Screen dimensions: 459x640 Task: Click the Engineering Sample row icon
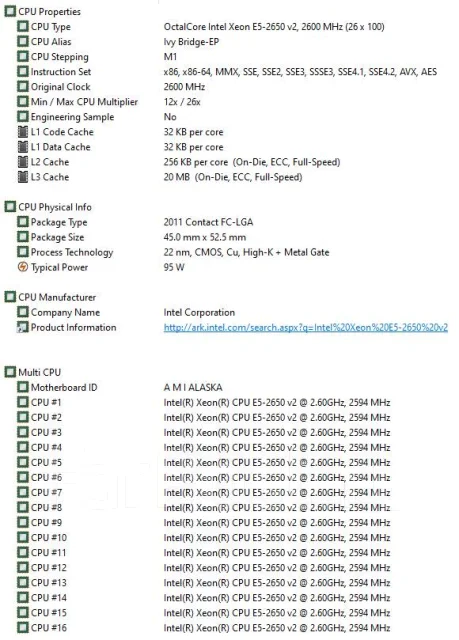click(23, 117)
